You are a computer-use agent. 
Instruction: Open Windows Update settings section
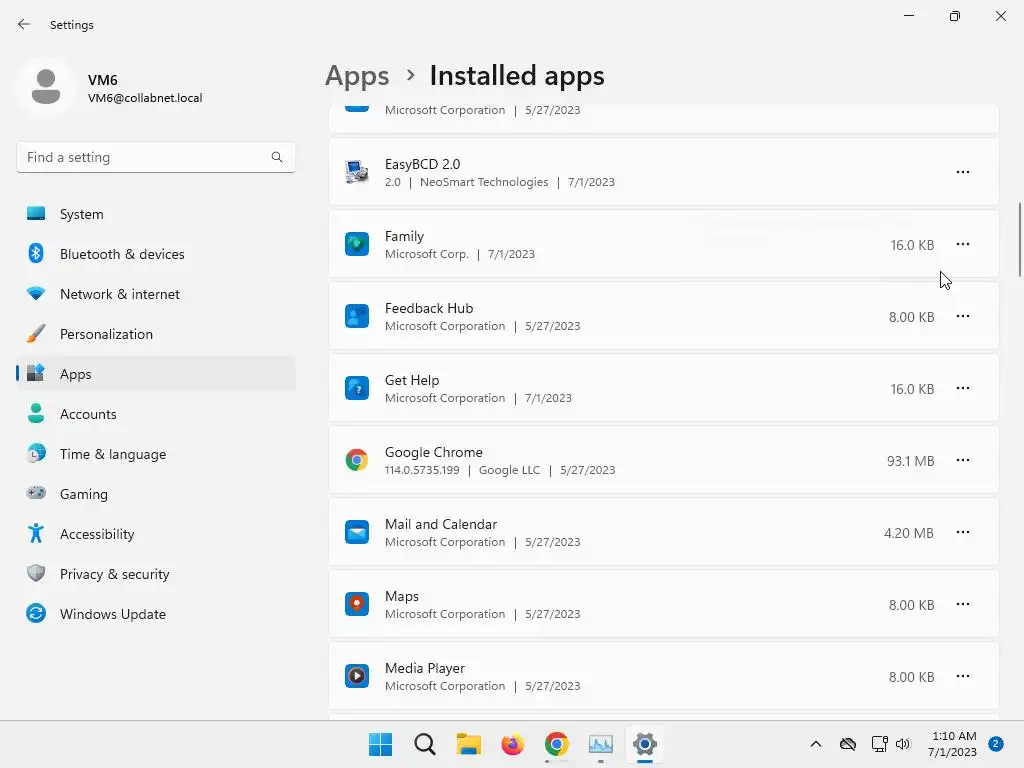pyautogui.click(x=113, y=614)
